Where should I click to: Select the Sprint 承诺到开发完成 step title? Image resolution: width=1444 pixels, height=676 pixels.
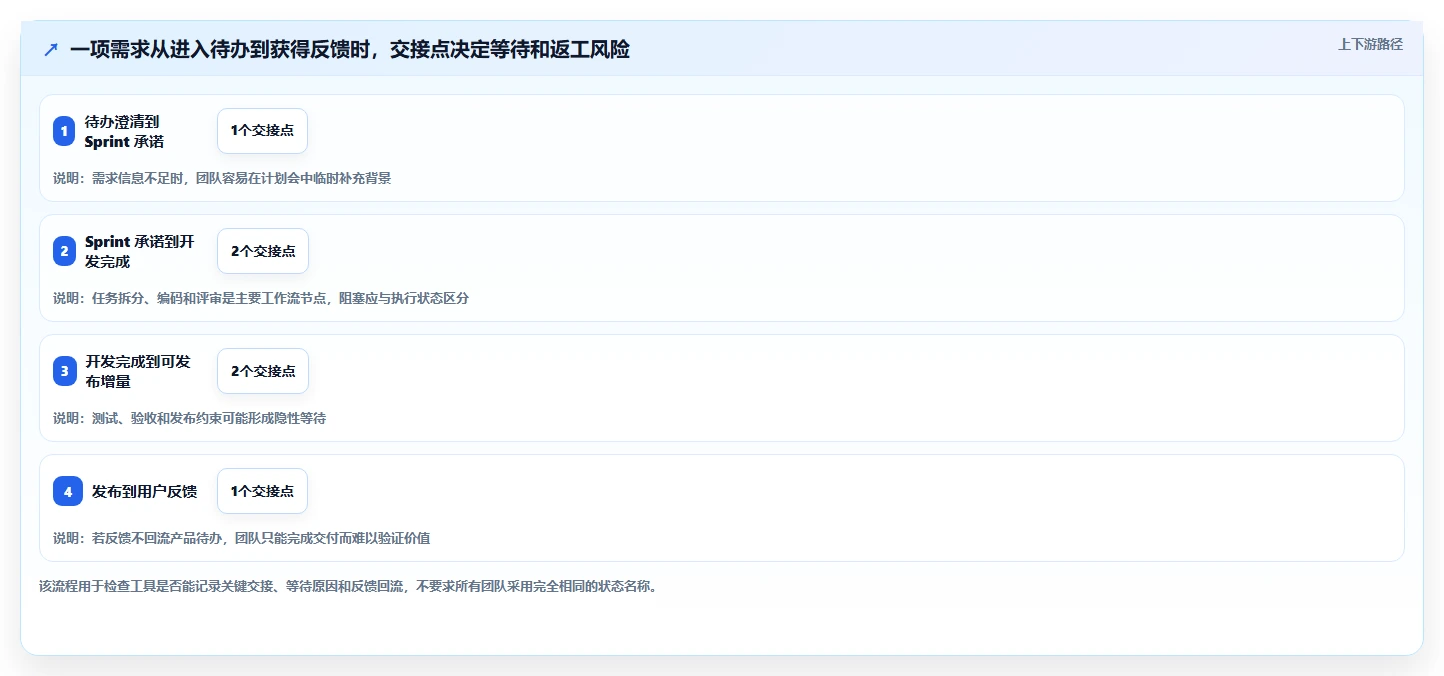coord(140,251)
